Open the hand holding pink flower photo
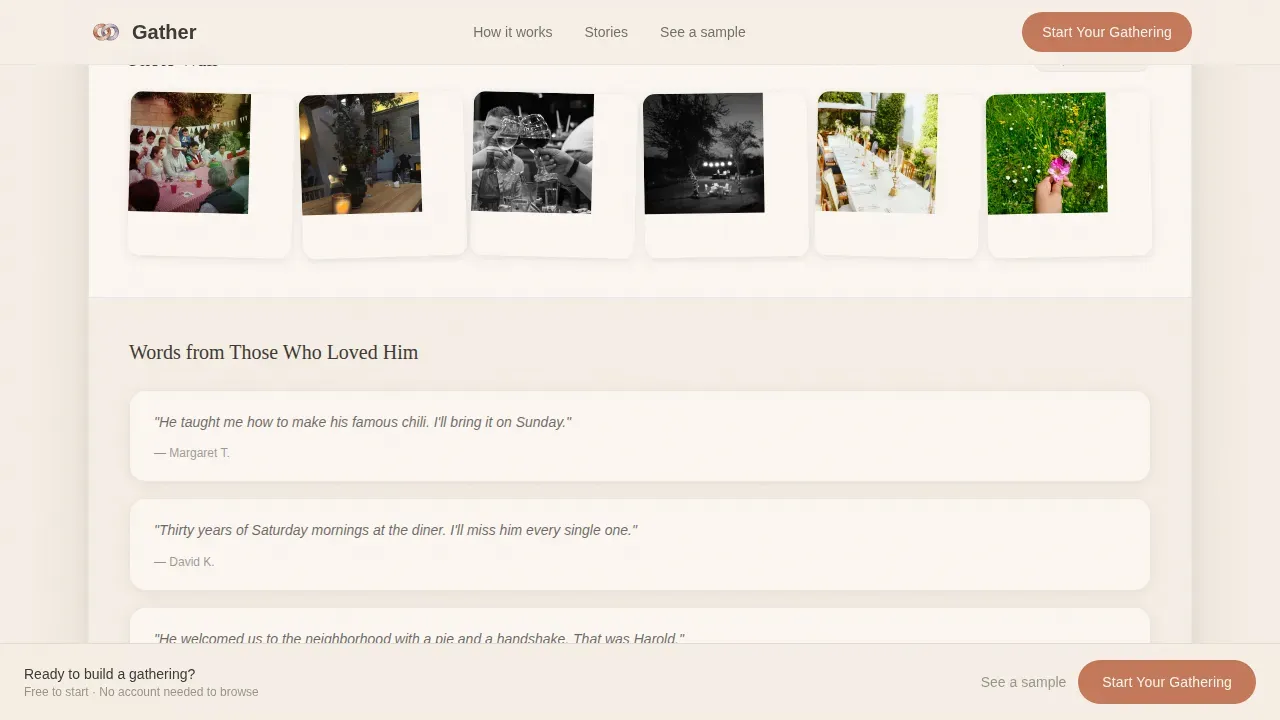This screenshot has width=1280, height=720. [1047, 153]
